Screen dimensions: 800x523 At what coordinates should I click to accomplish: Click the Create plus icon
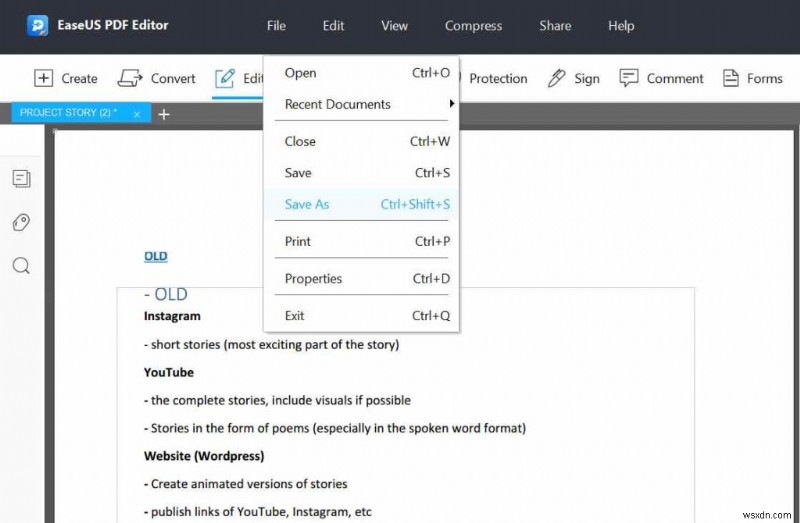[43, 78]
